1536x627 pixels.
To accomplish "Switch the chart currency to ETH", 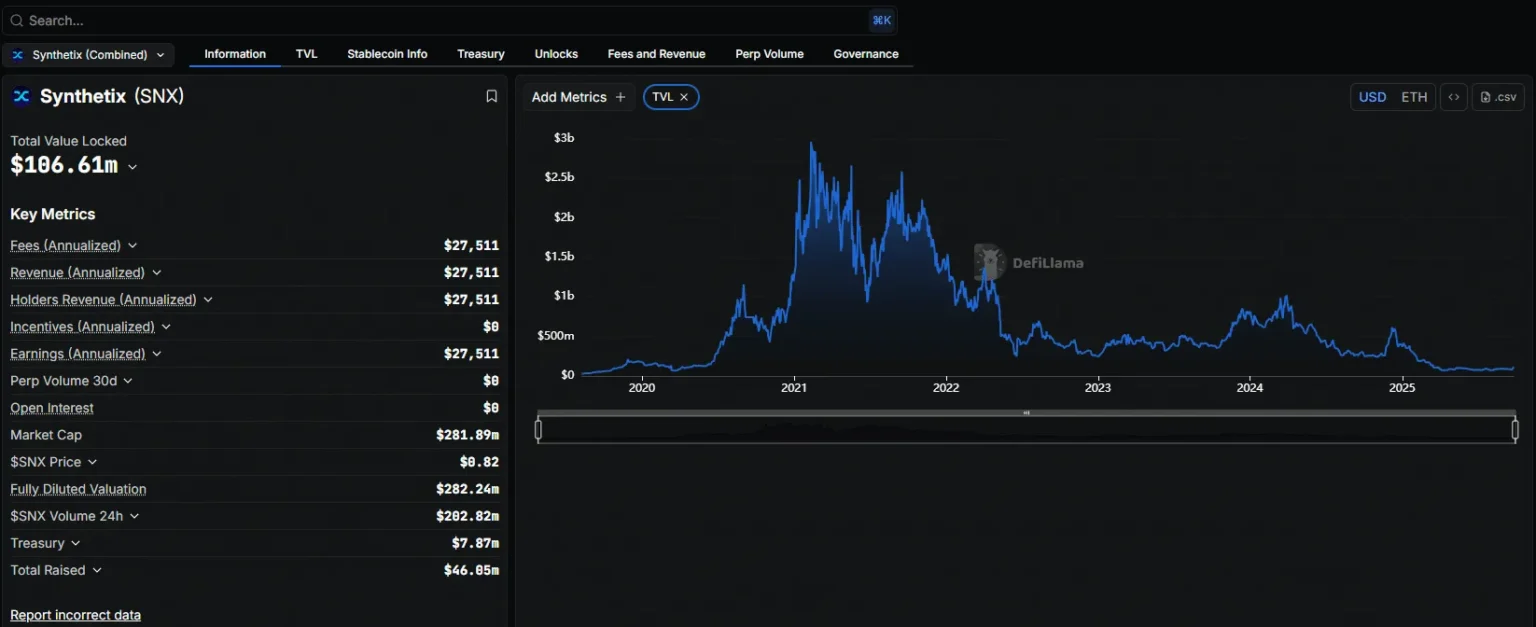I will [x=1413, y=97].
